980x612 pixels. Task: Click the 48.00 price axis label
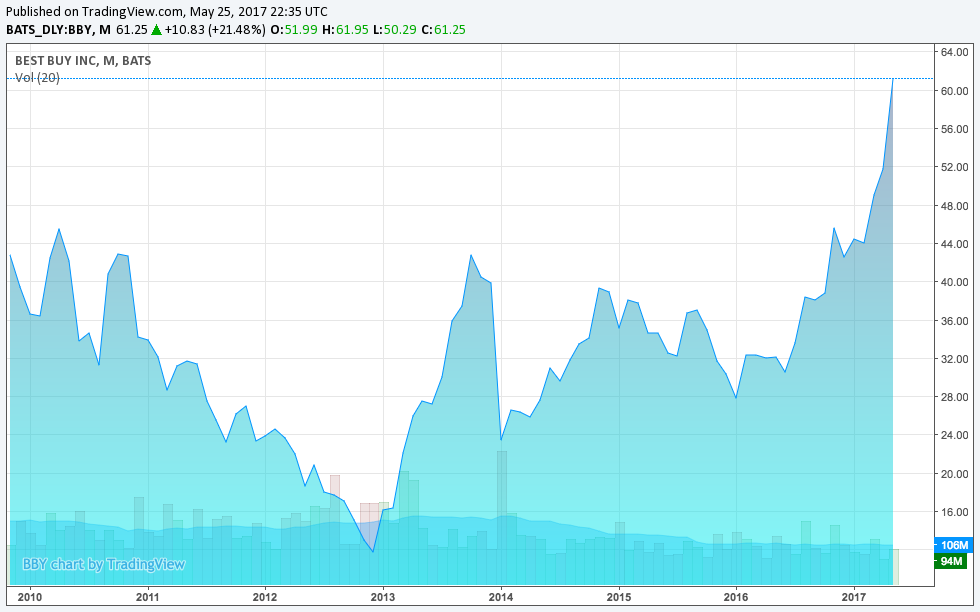[x=955, y=206]
